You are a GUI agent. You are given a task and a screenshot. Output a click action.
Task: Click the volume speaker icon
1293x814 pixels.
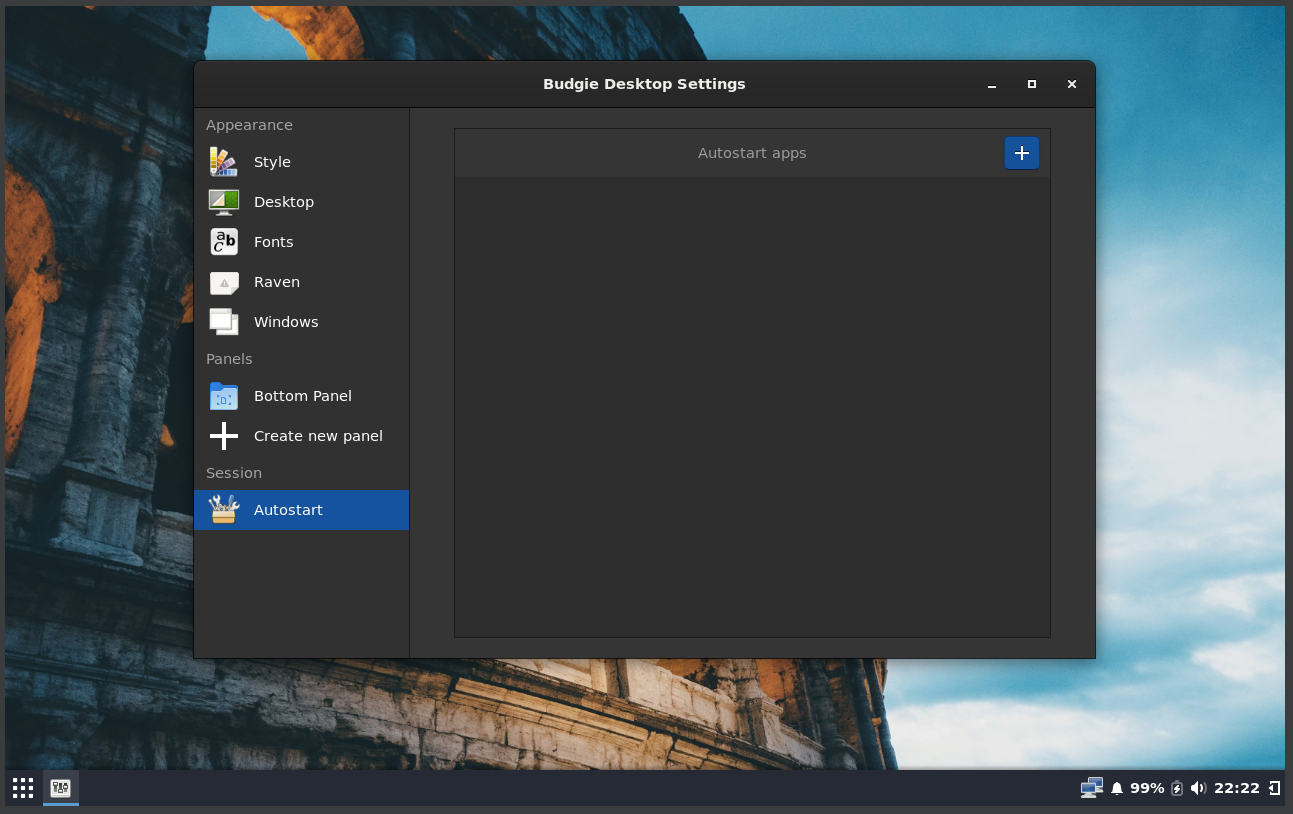(x=1199, y=787)
